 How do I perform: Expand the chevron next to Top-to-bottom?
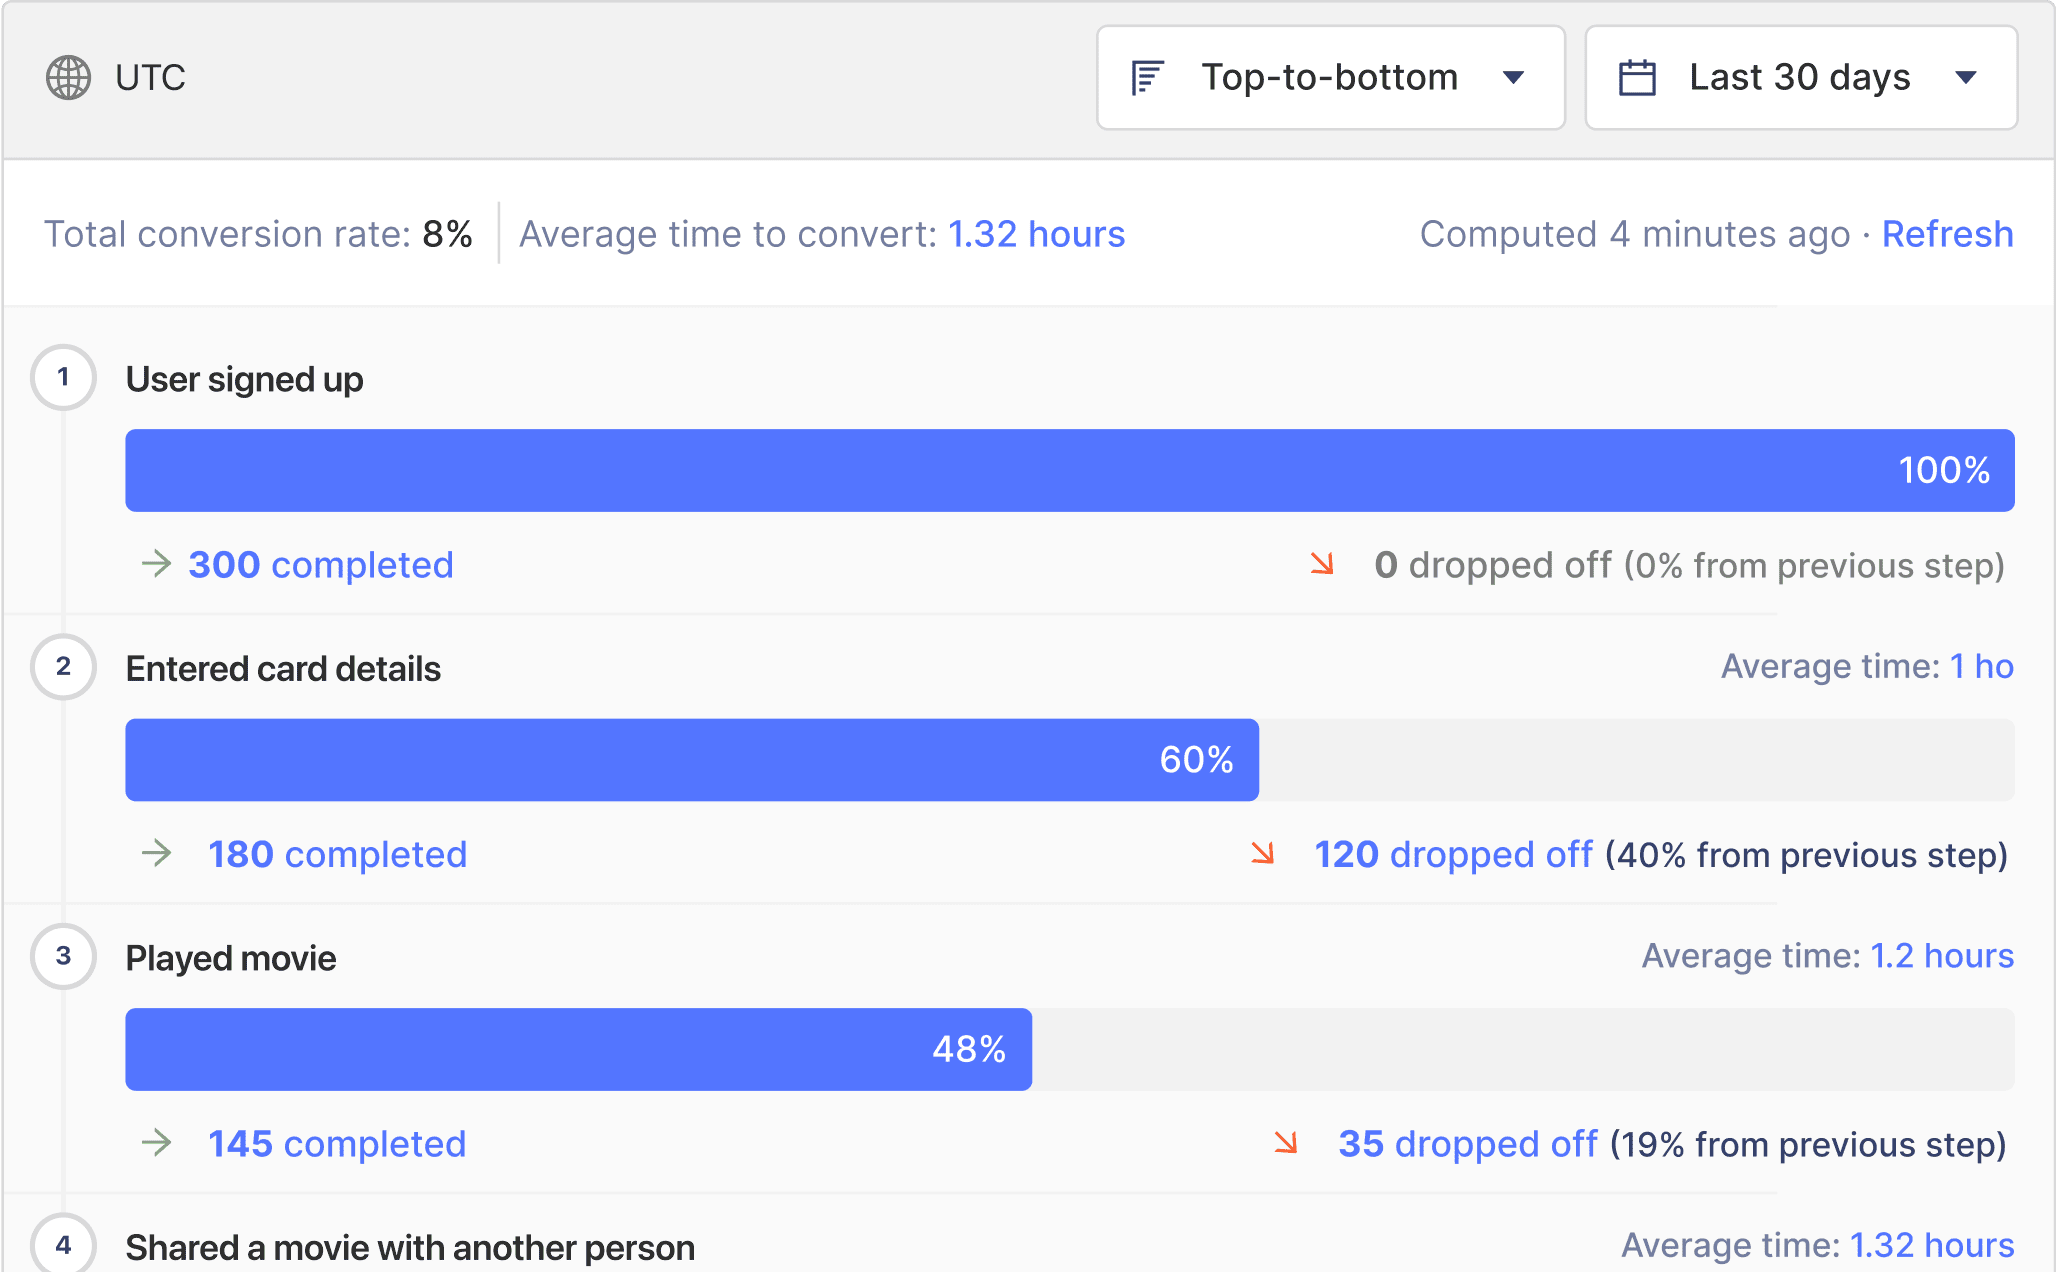[1513, 77]
